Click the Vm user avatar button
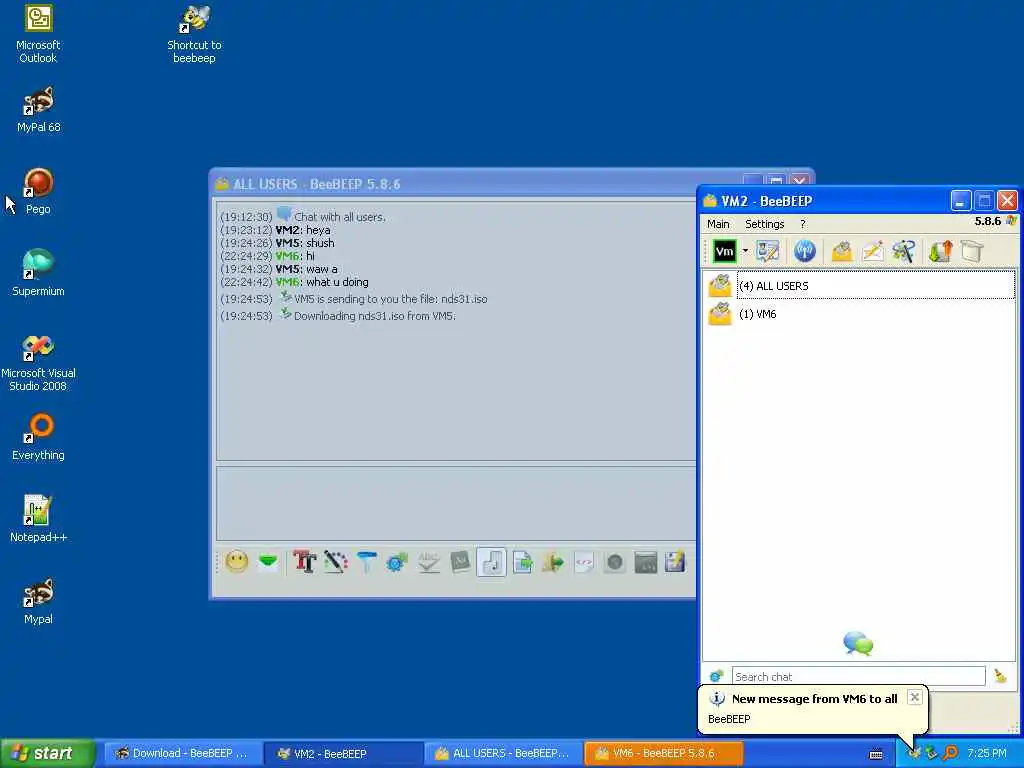1024x768 pixels. [725, 251]
